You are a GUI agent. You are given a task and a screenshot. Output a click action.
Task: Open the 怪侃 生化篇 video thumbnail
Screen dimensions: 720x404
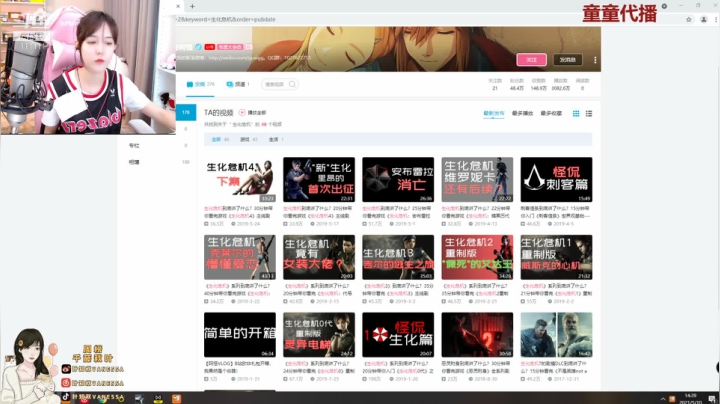[x=398, y=335]
